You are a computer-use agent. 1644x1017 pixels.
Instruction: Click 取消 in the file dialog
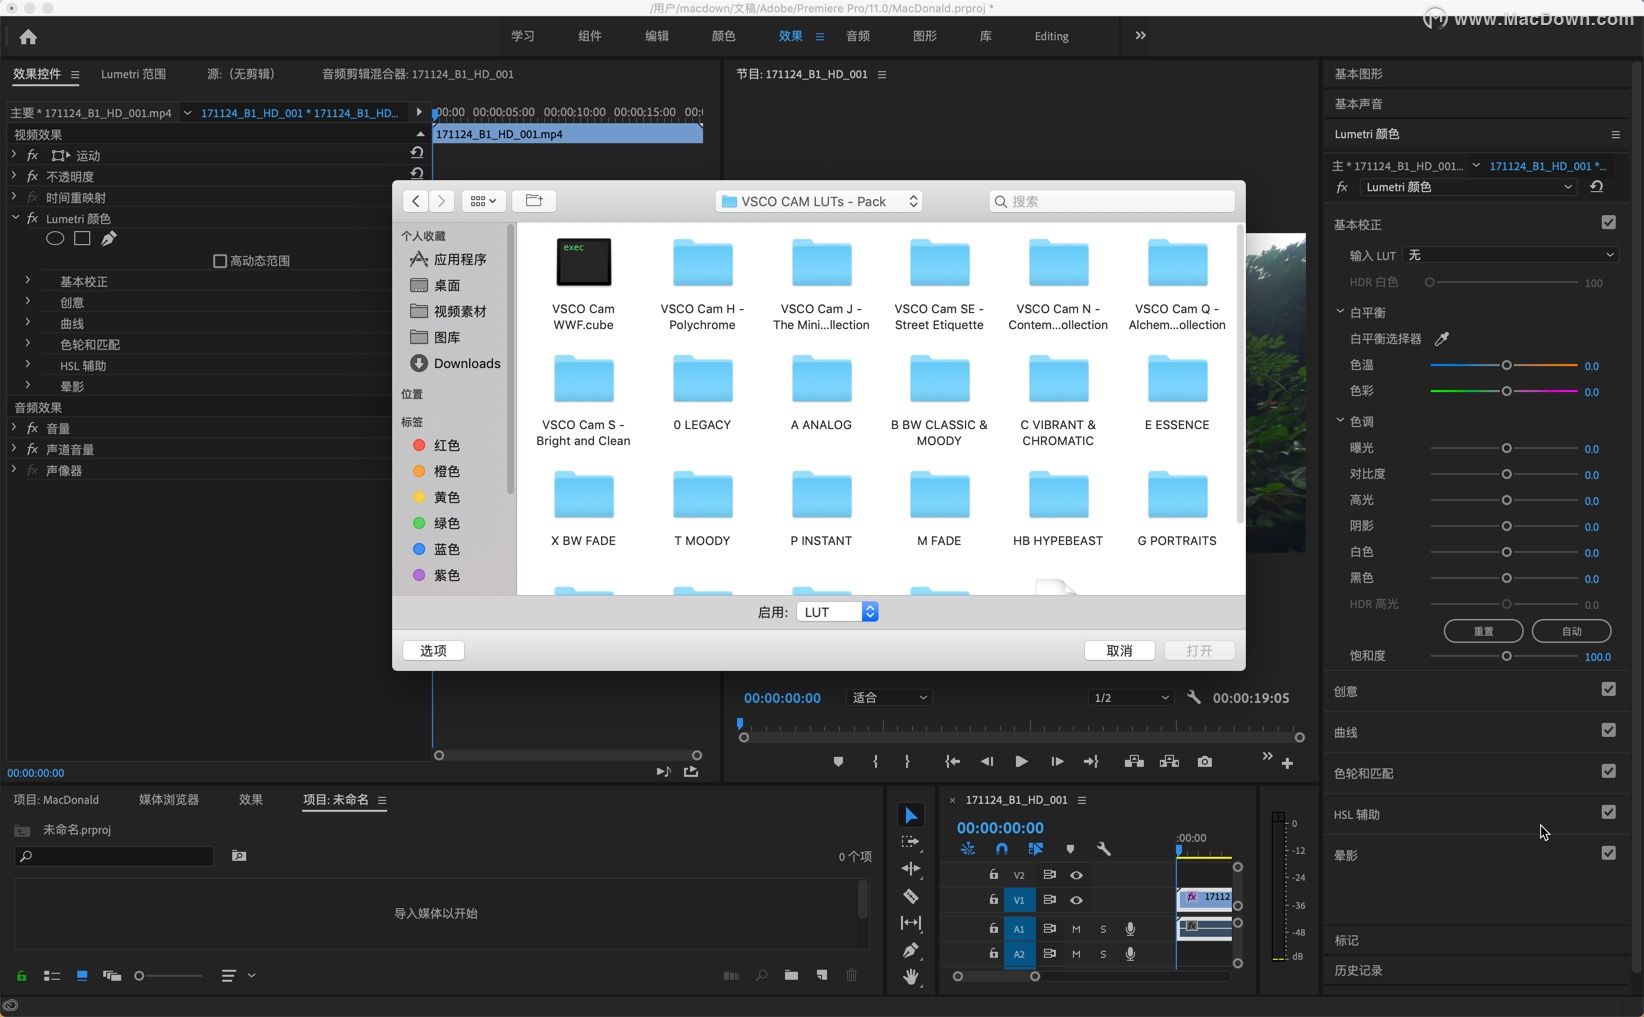(x=1119, y=651)
